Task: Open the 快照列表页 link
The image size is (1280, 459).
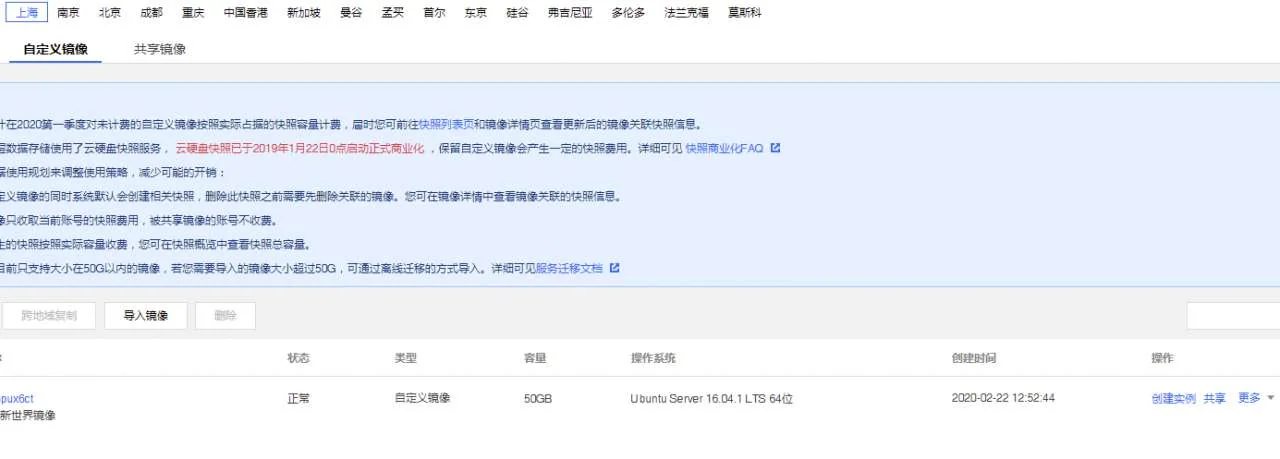Action: [x=446, y=125]
